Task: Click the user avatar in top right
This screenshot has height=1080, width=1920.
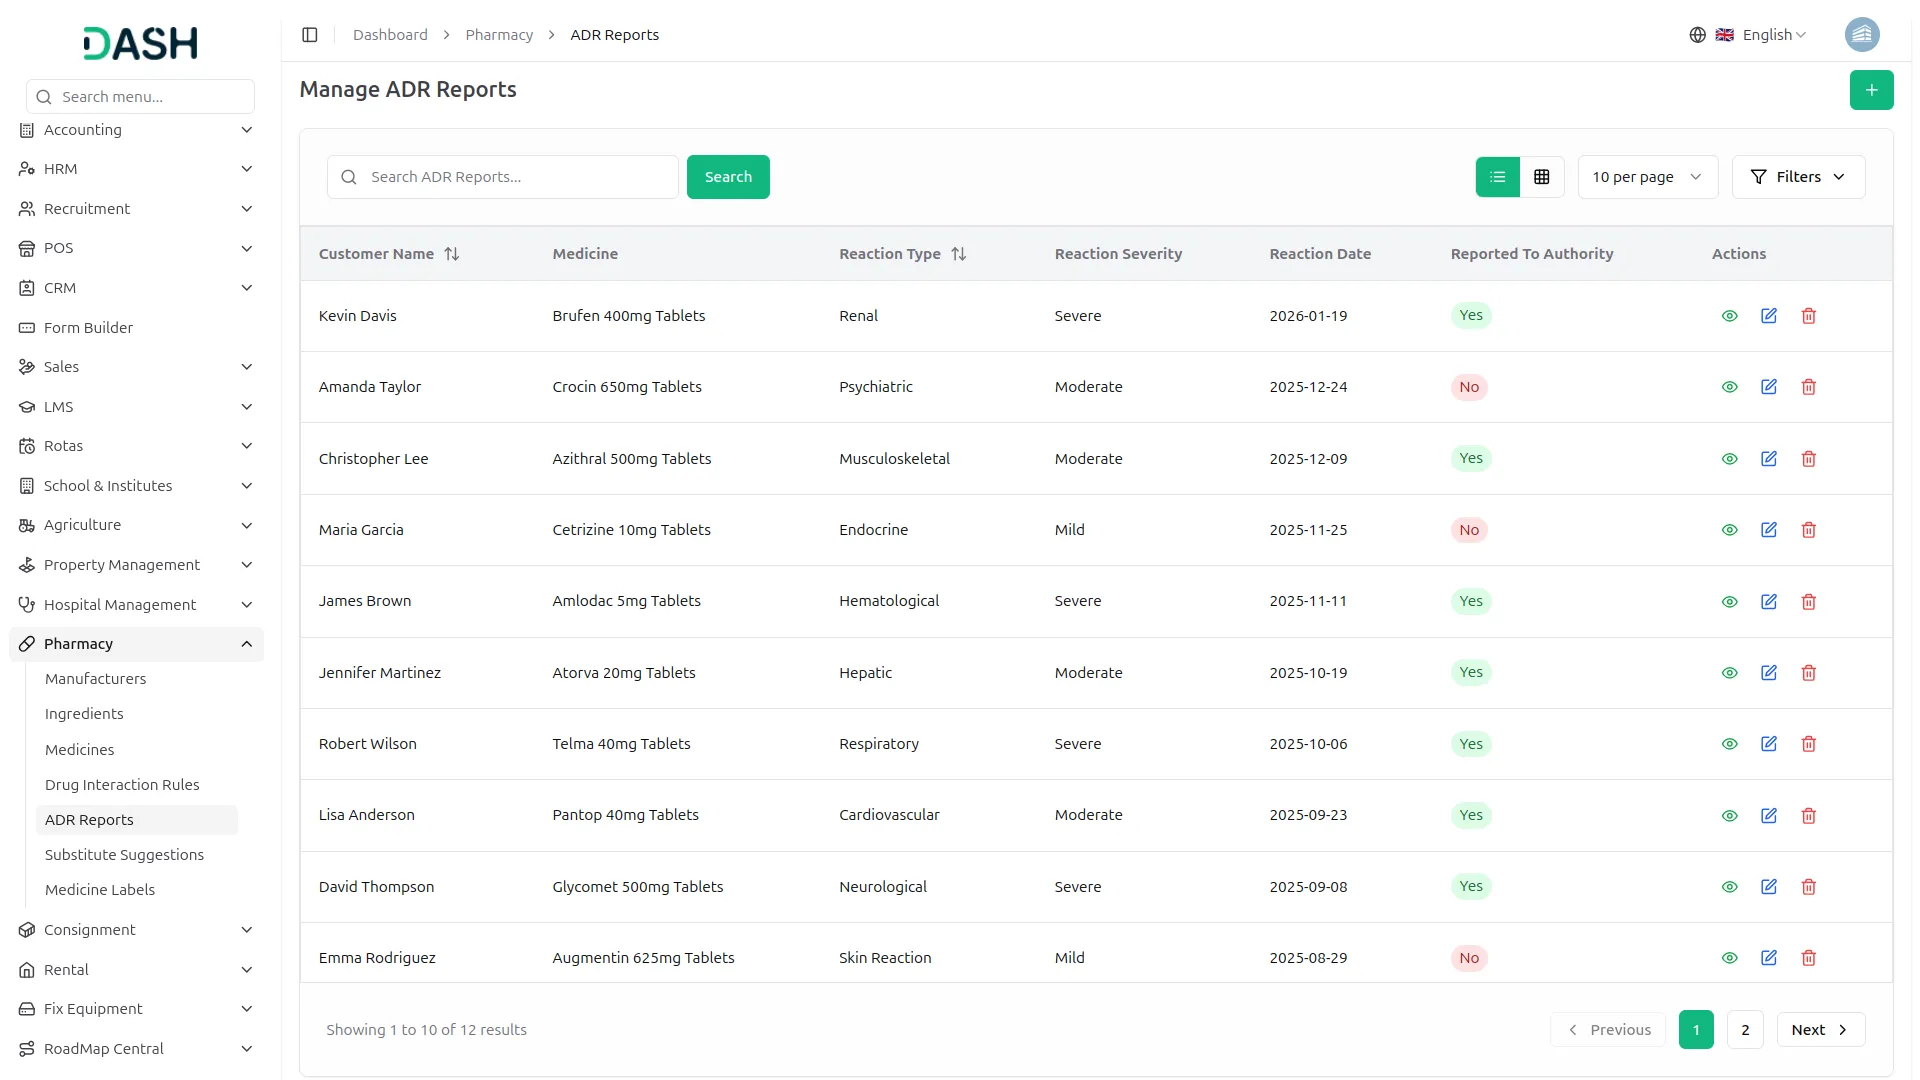Action: [1861, 35]
